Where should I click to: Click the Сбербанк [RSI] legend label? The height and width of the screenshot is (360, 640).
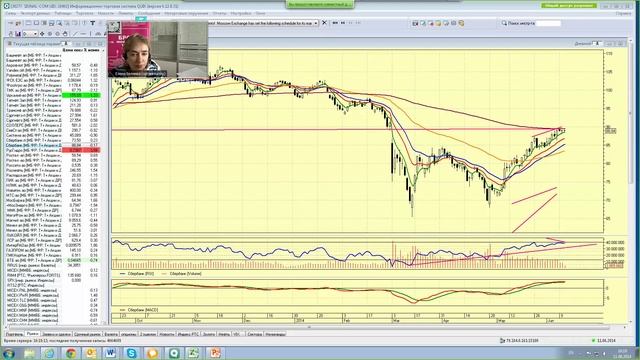[141, 274]
